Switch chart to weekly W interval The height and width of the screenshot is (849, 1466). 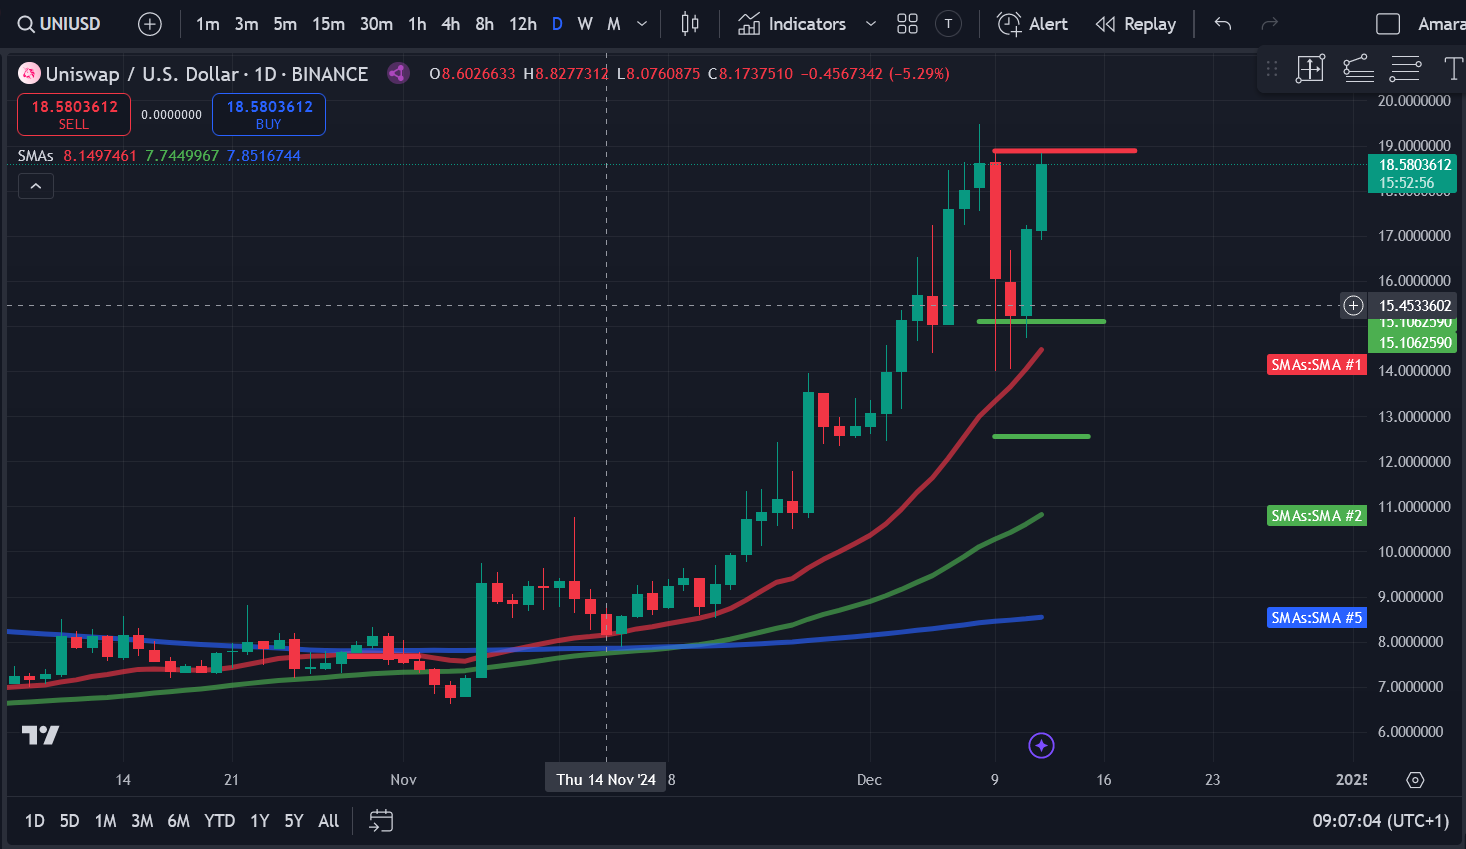point(585,24)
